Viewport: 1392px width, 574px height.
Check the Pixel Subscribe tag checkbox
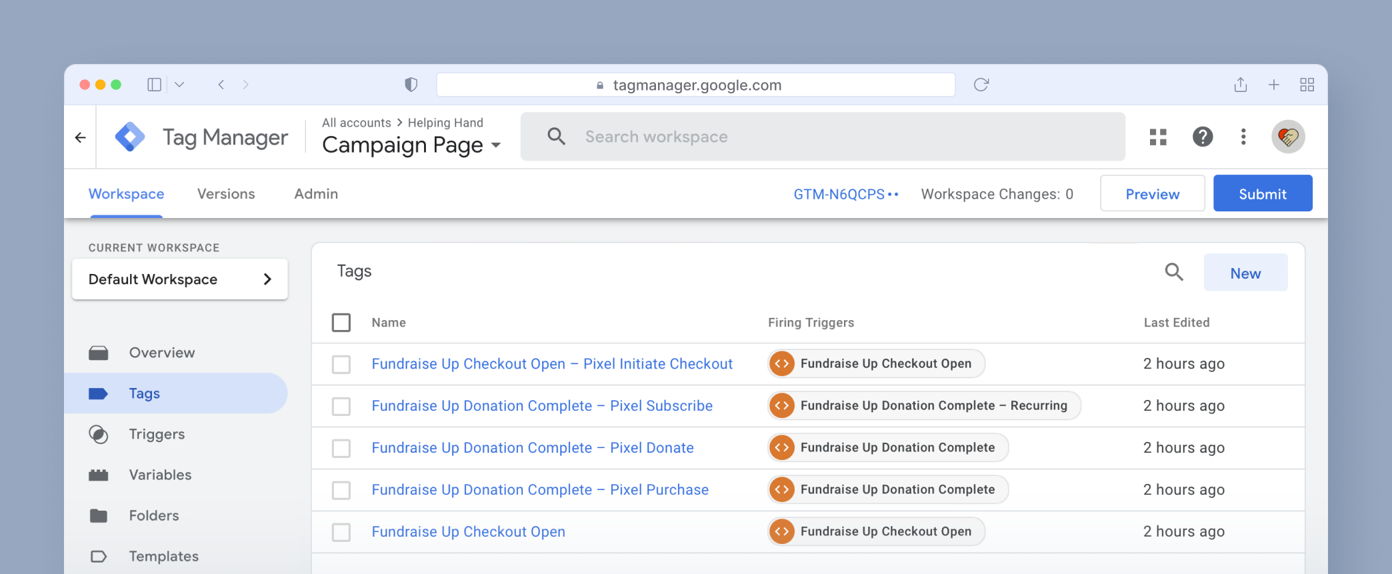tap(341, 406)
